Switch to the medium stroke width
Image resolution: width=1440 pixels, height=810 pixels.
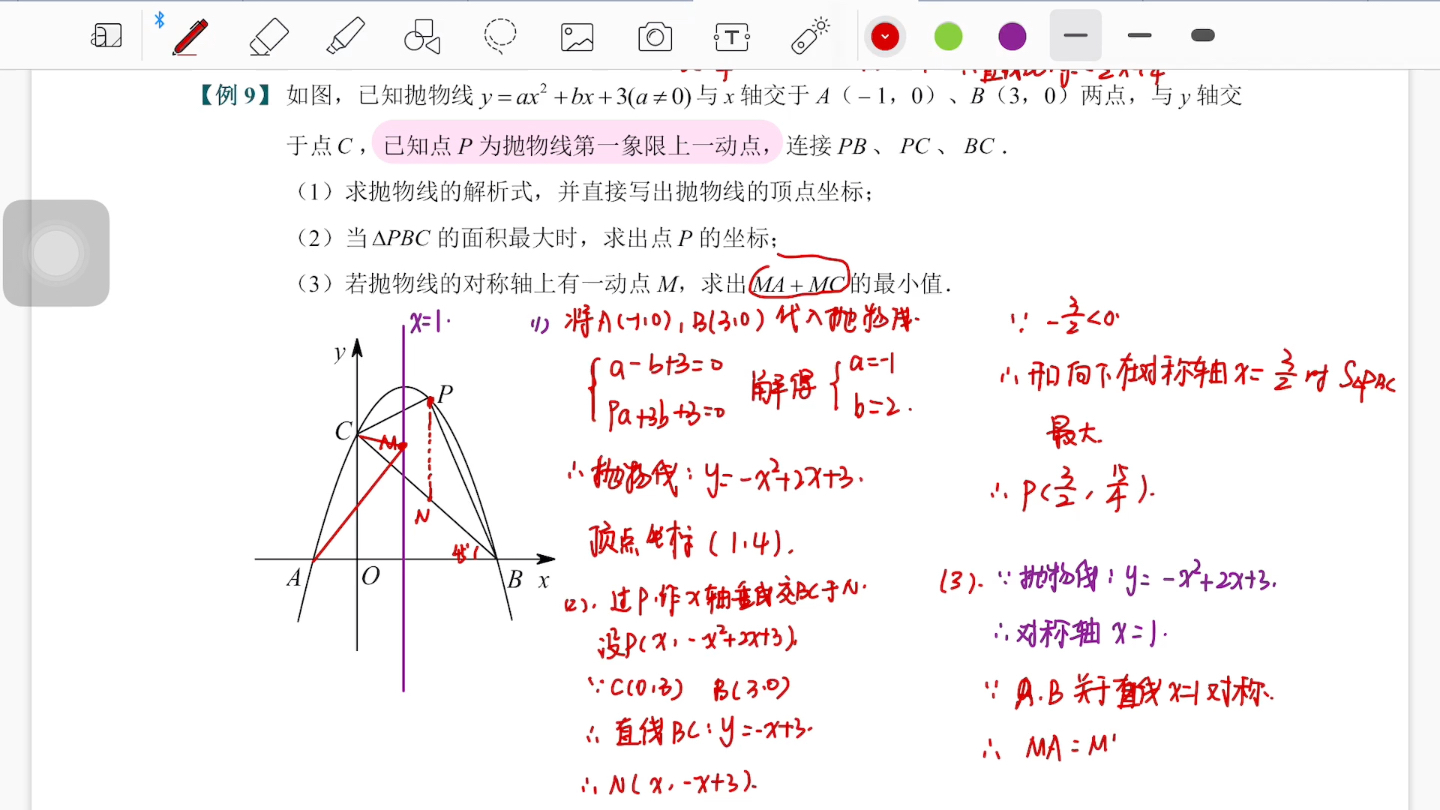[1139, 35]
